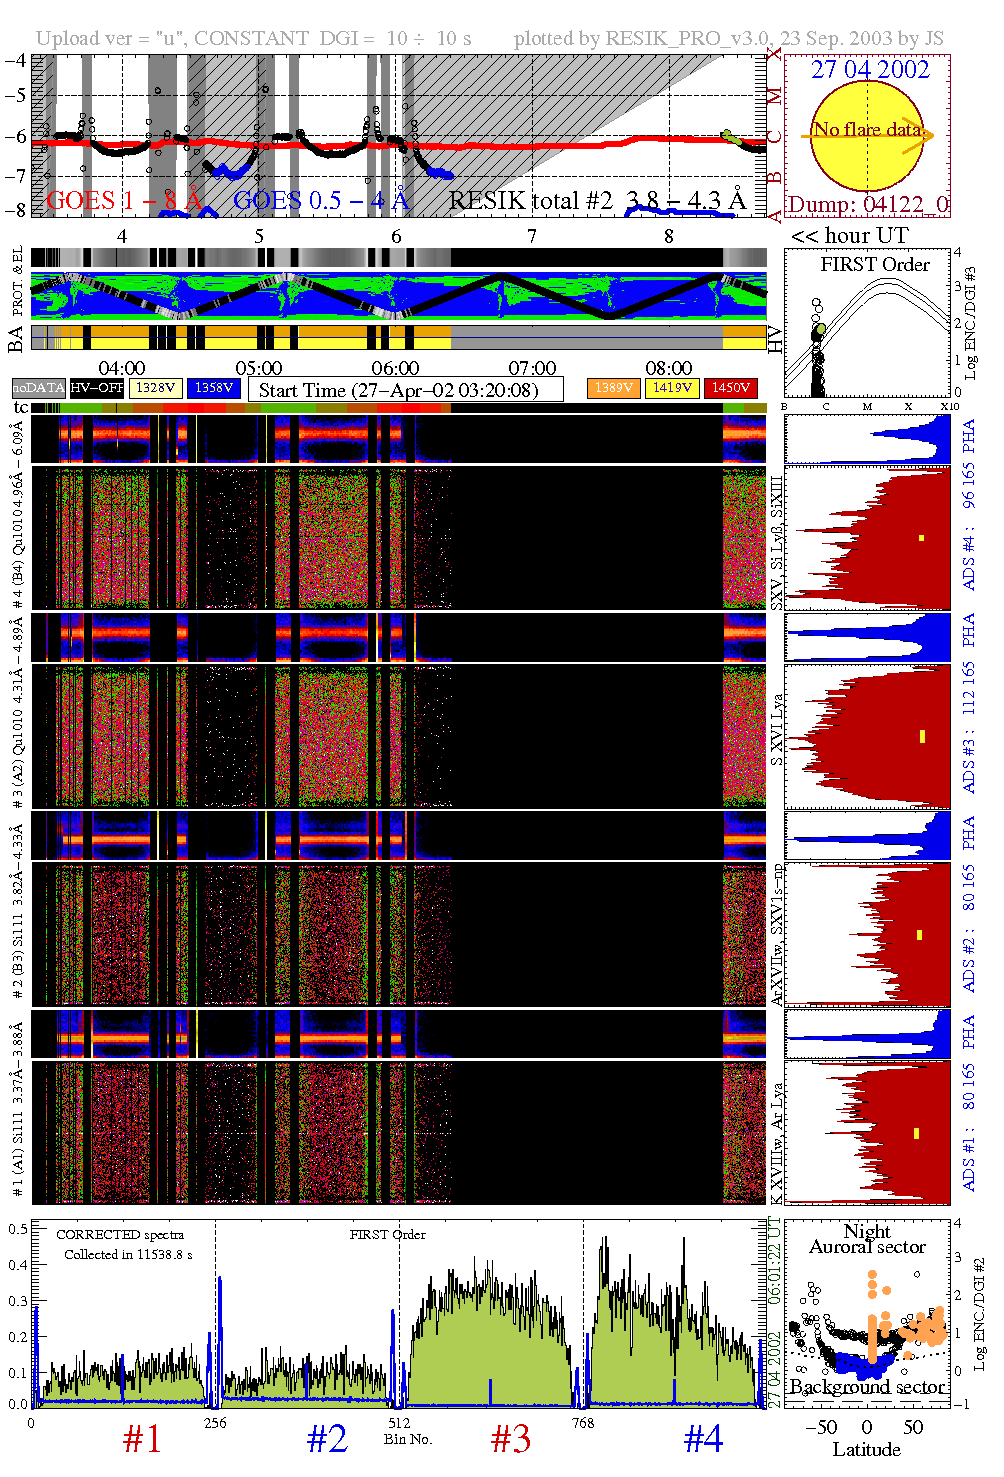The width and height of the screenshot is (1004, 1477).
Task: Click the 1328V voltage legend swatch
Action: [155, 388]
